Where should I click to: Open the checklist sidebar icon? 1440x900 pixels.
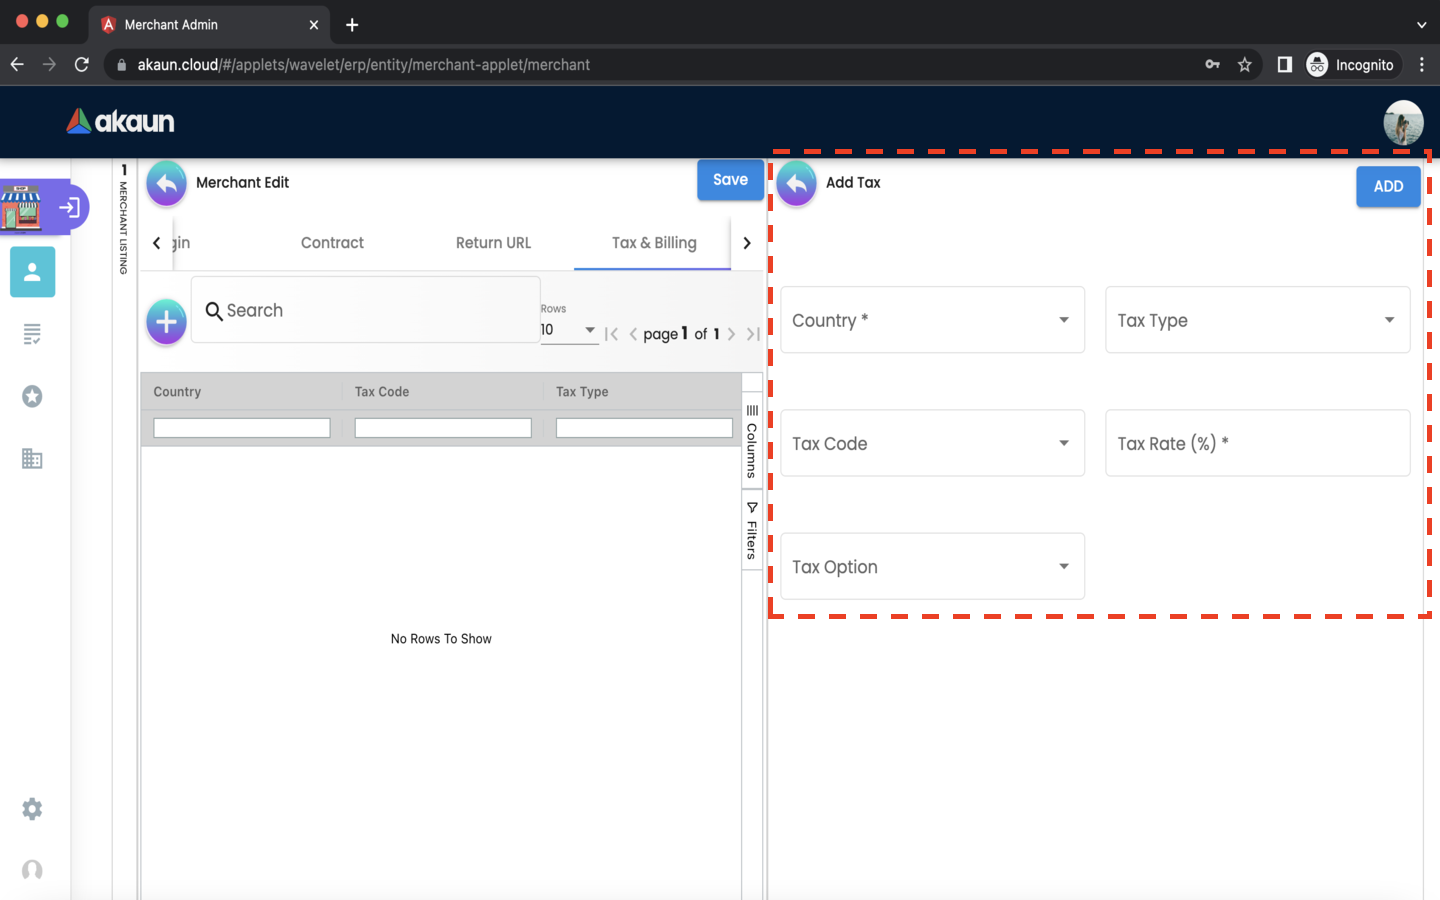click(x=32, y=334)
